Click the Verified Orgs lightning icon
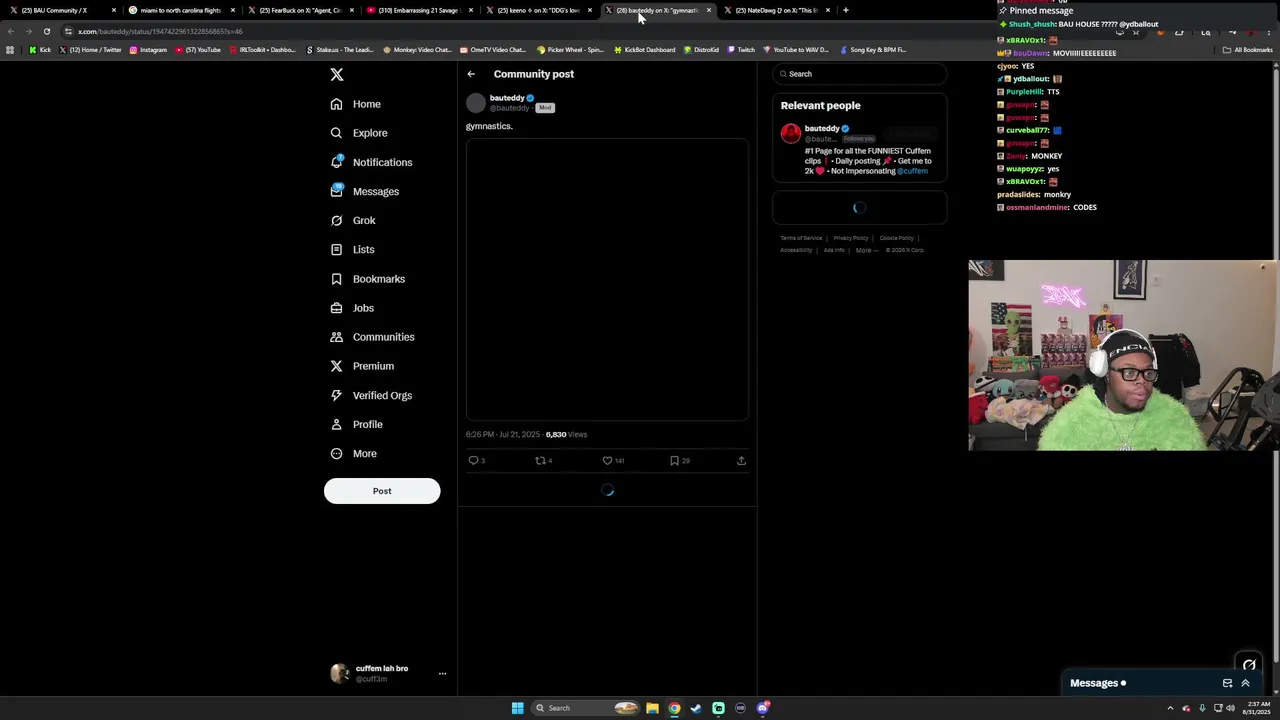 (336, 395)
